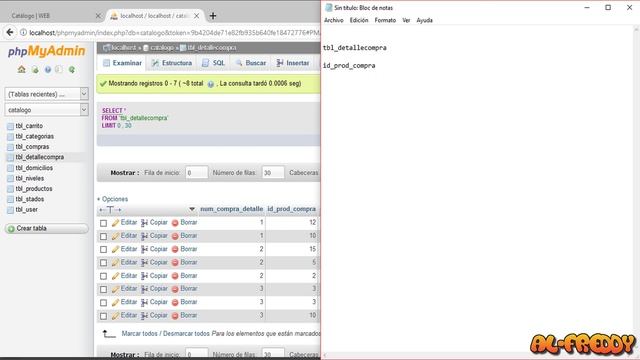Screen dimensions: 640x360
Task: Click the Insertar tab icon
Action: point(280,63)
